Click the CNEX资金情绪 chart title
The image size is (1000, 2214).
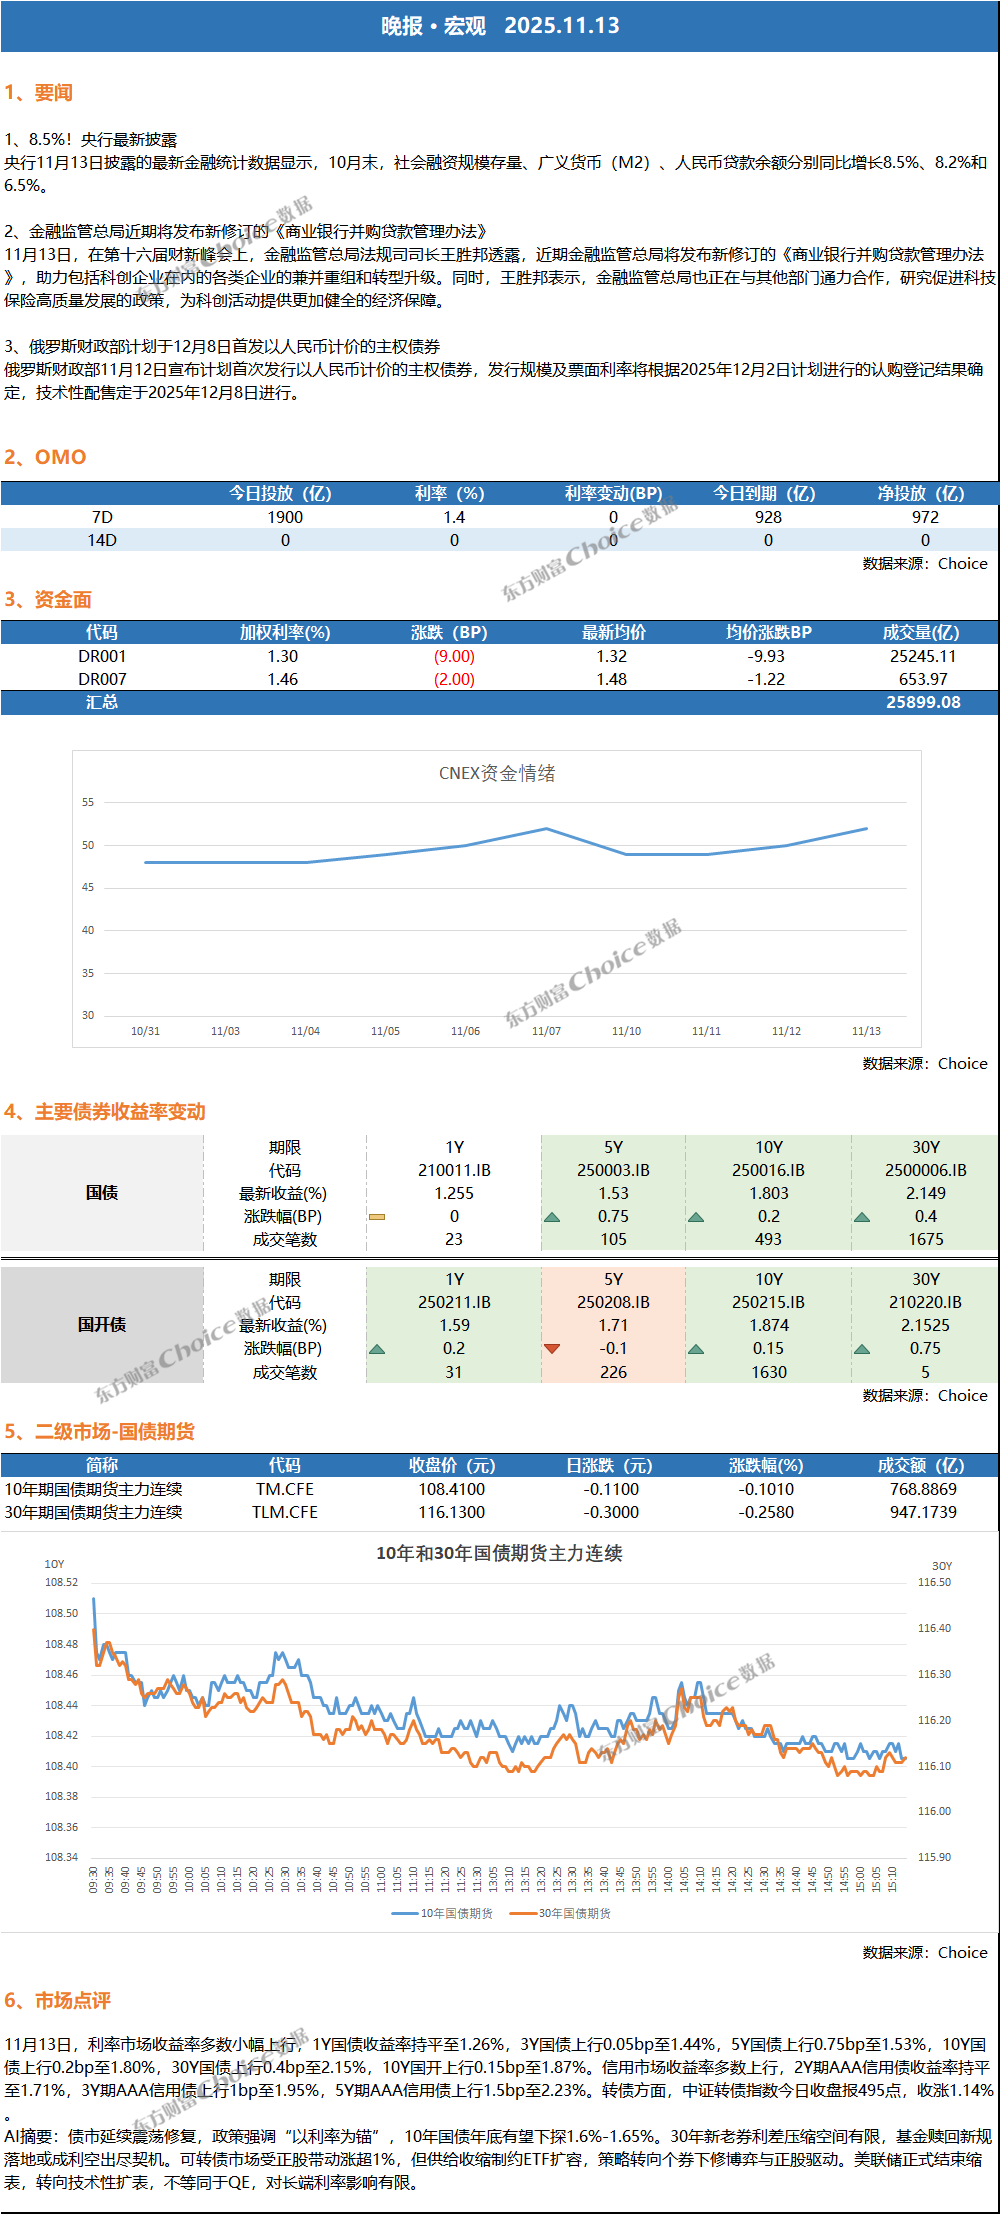[497, 773]
